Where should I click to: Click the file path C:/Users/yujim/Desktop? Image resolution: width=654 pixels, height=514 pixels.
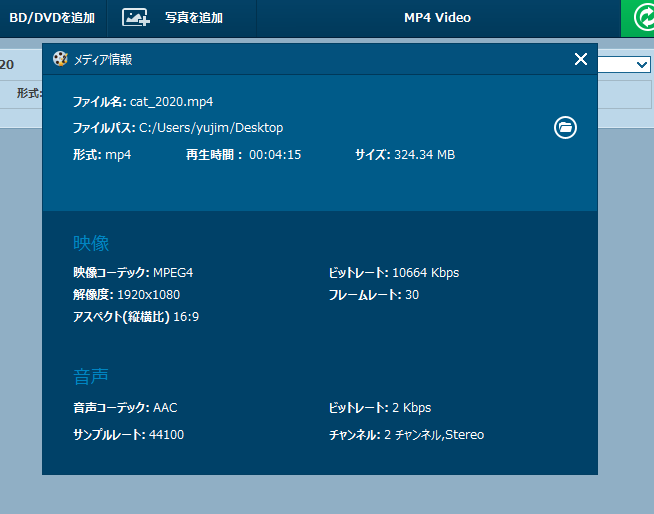pyautogui.click(x=211, y=128)
